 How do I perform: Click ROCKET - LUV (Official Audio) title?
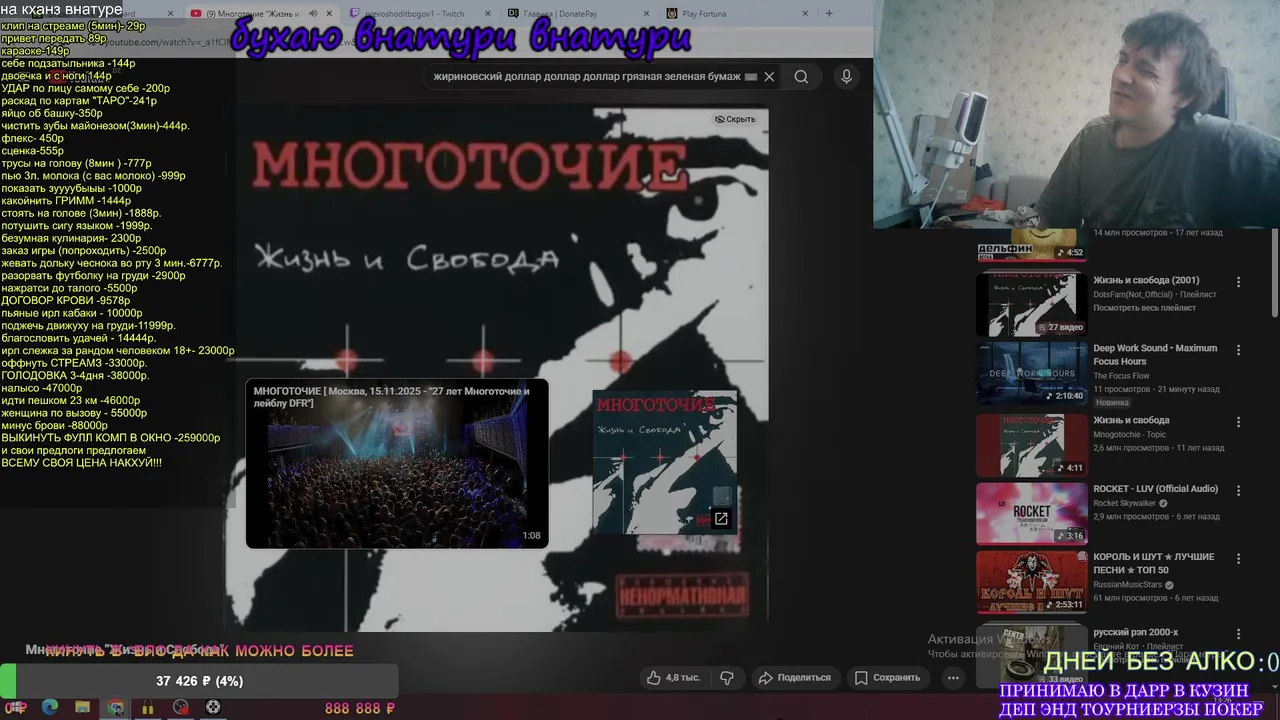(x=1155, y=489)
